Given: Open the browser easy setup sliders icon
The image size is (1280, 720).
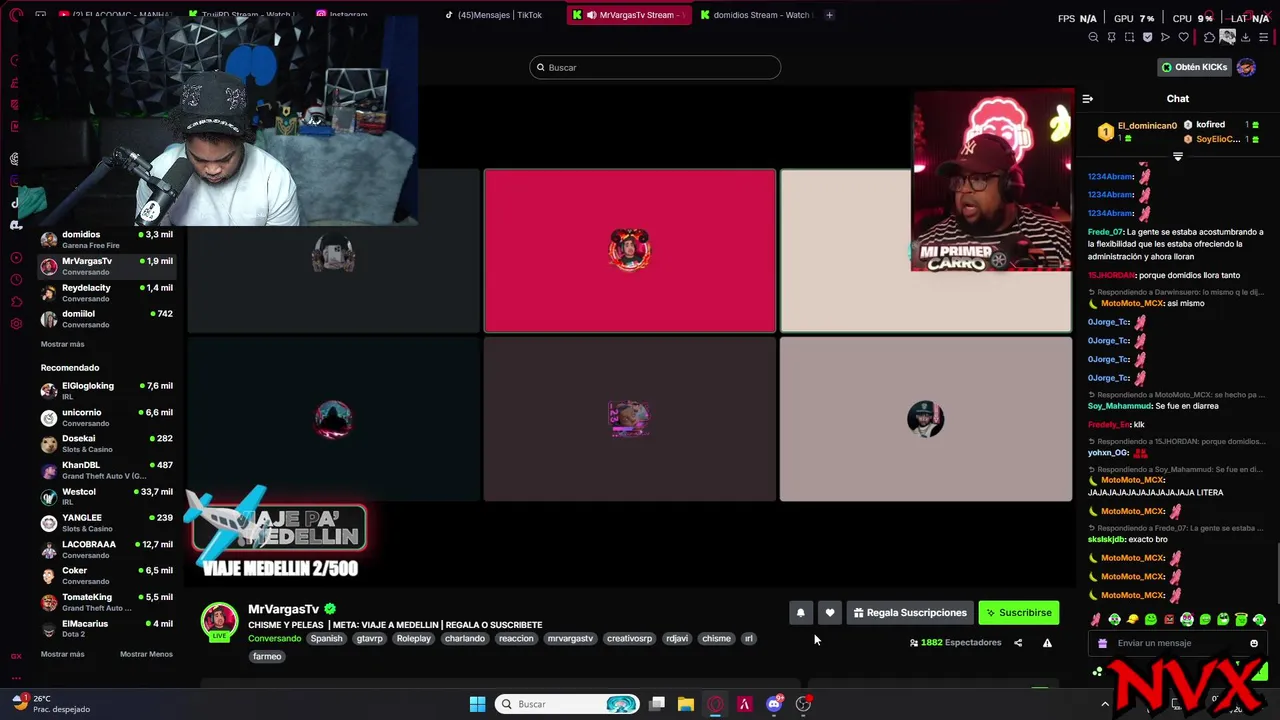Looking at the screenshot, I should pos(1264,37).
